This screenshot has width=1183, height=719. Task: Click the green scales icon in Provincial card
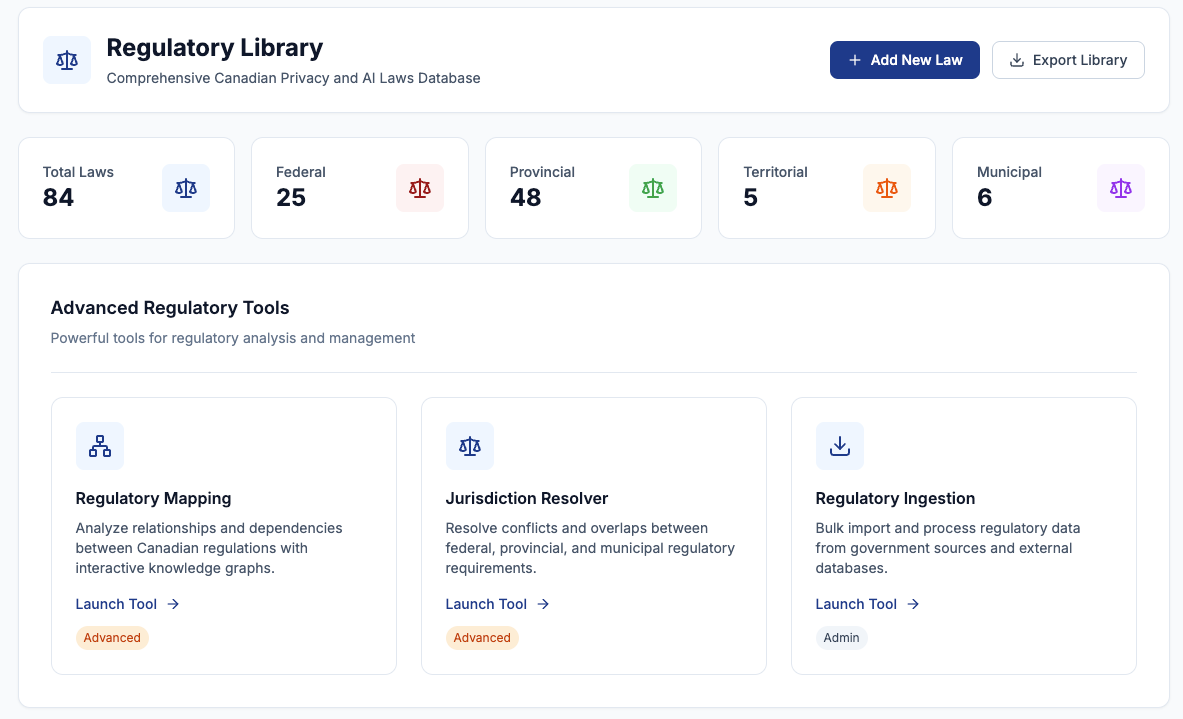pos(653,188)
